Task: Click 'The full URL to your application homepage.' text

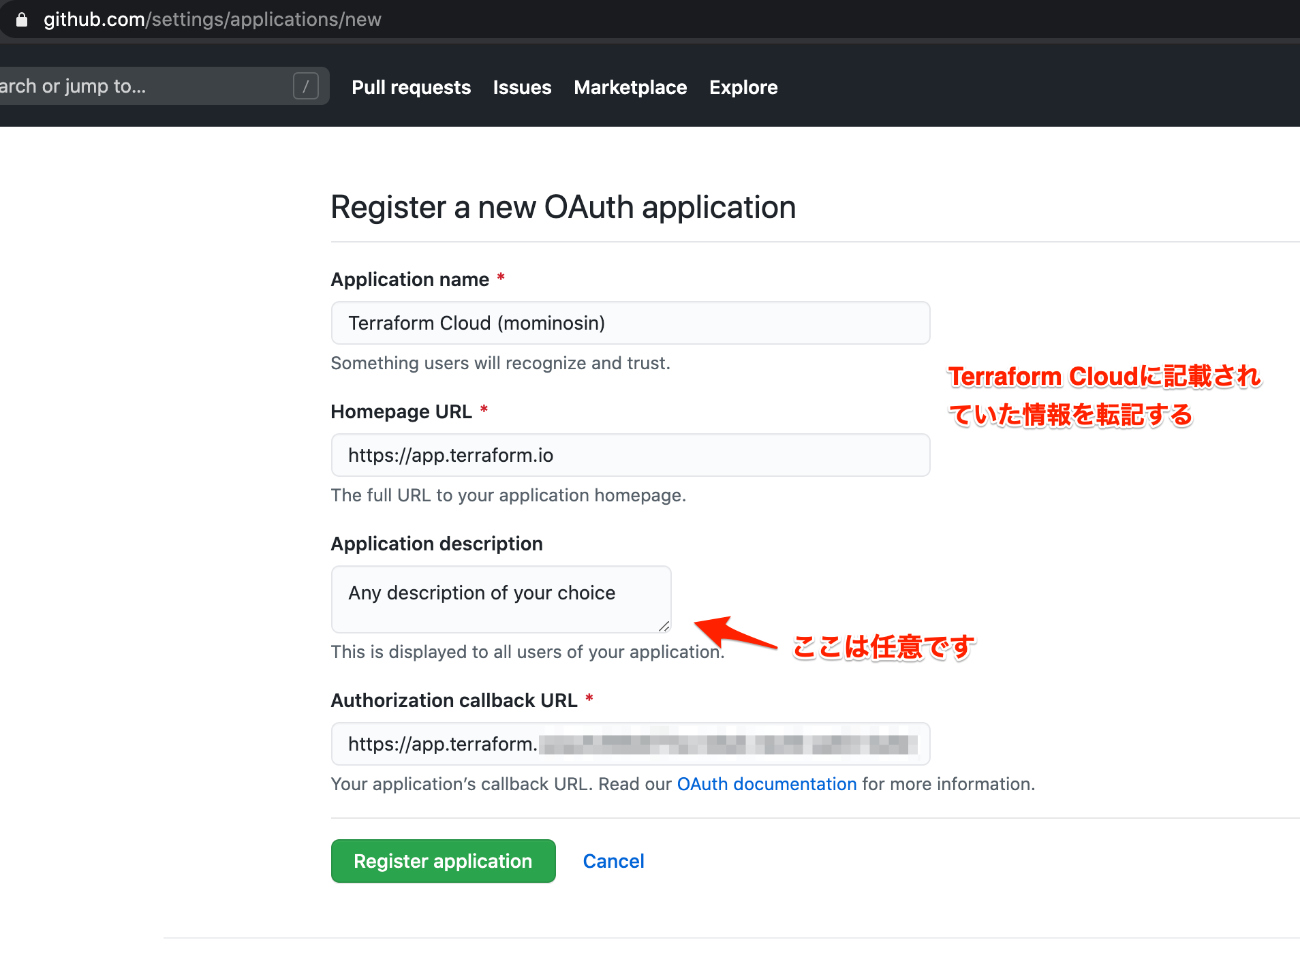Action: coord(508,495)
